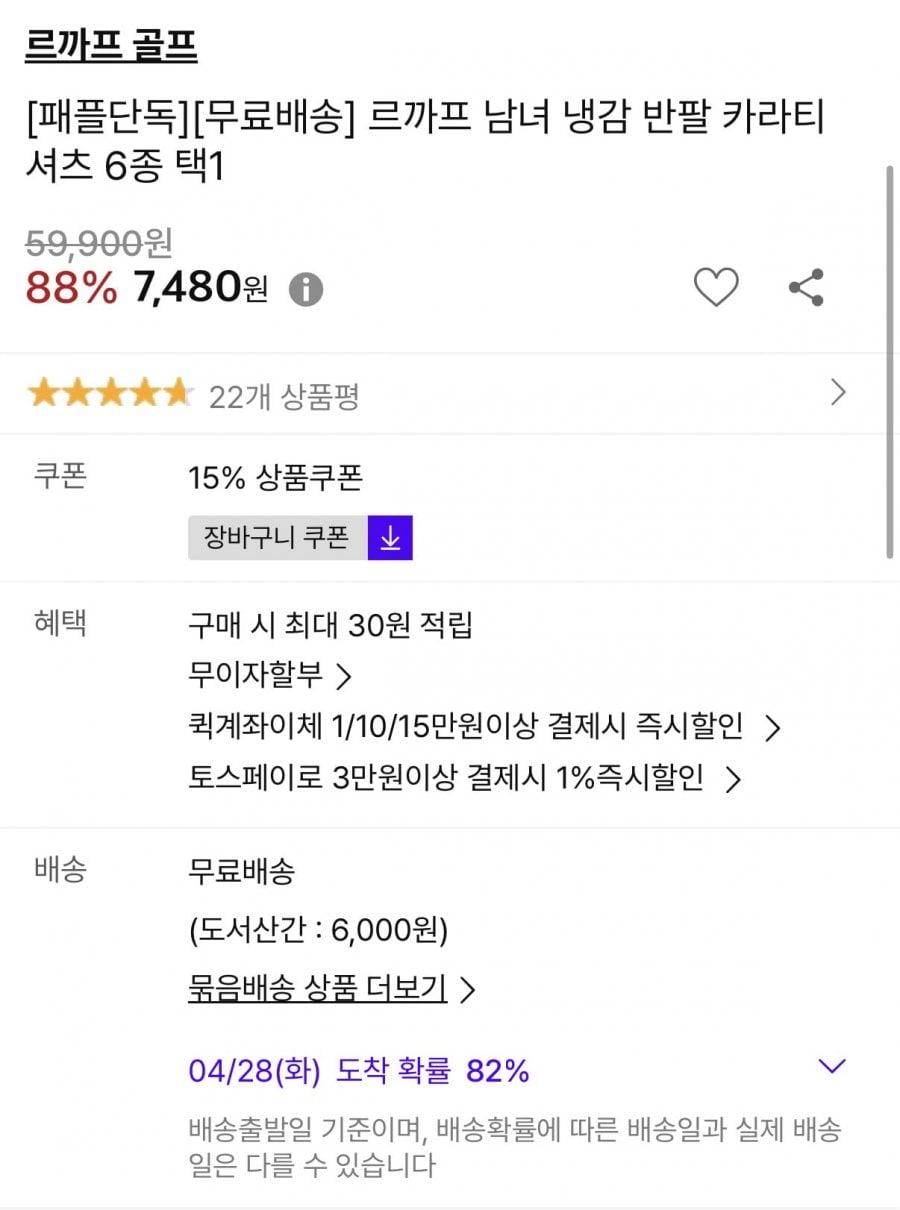Tap the heart wishlist icon
This screenshot has height=1210, width=900.
716,288
